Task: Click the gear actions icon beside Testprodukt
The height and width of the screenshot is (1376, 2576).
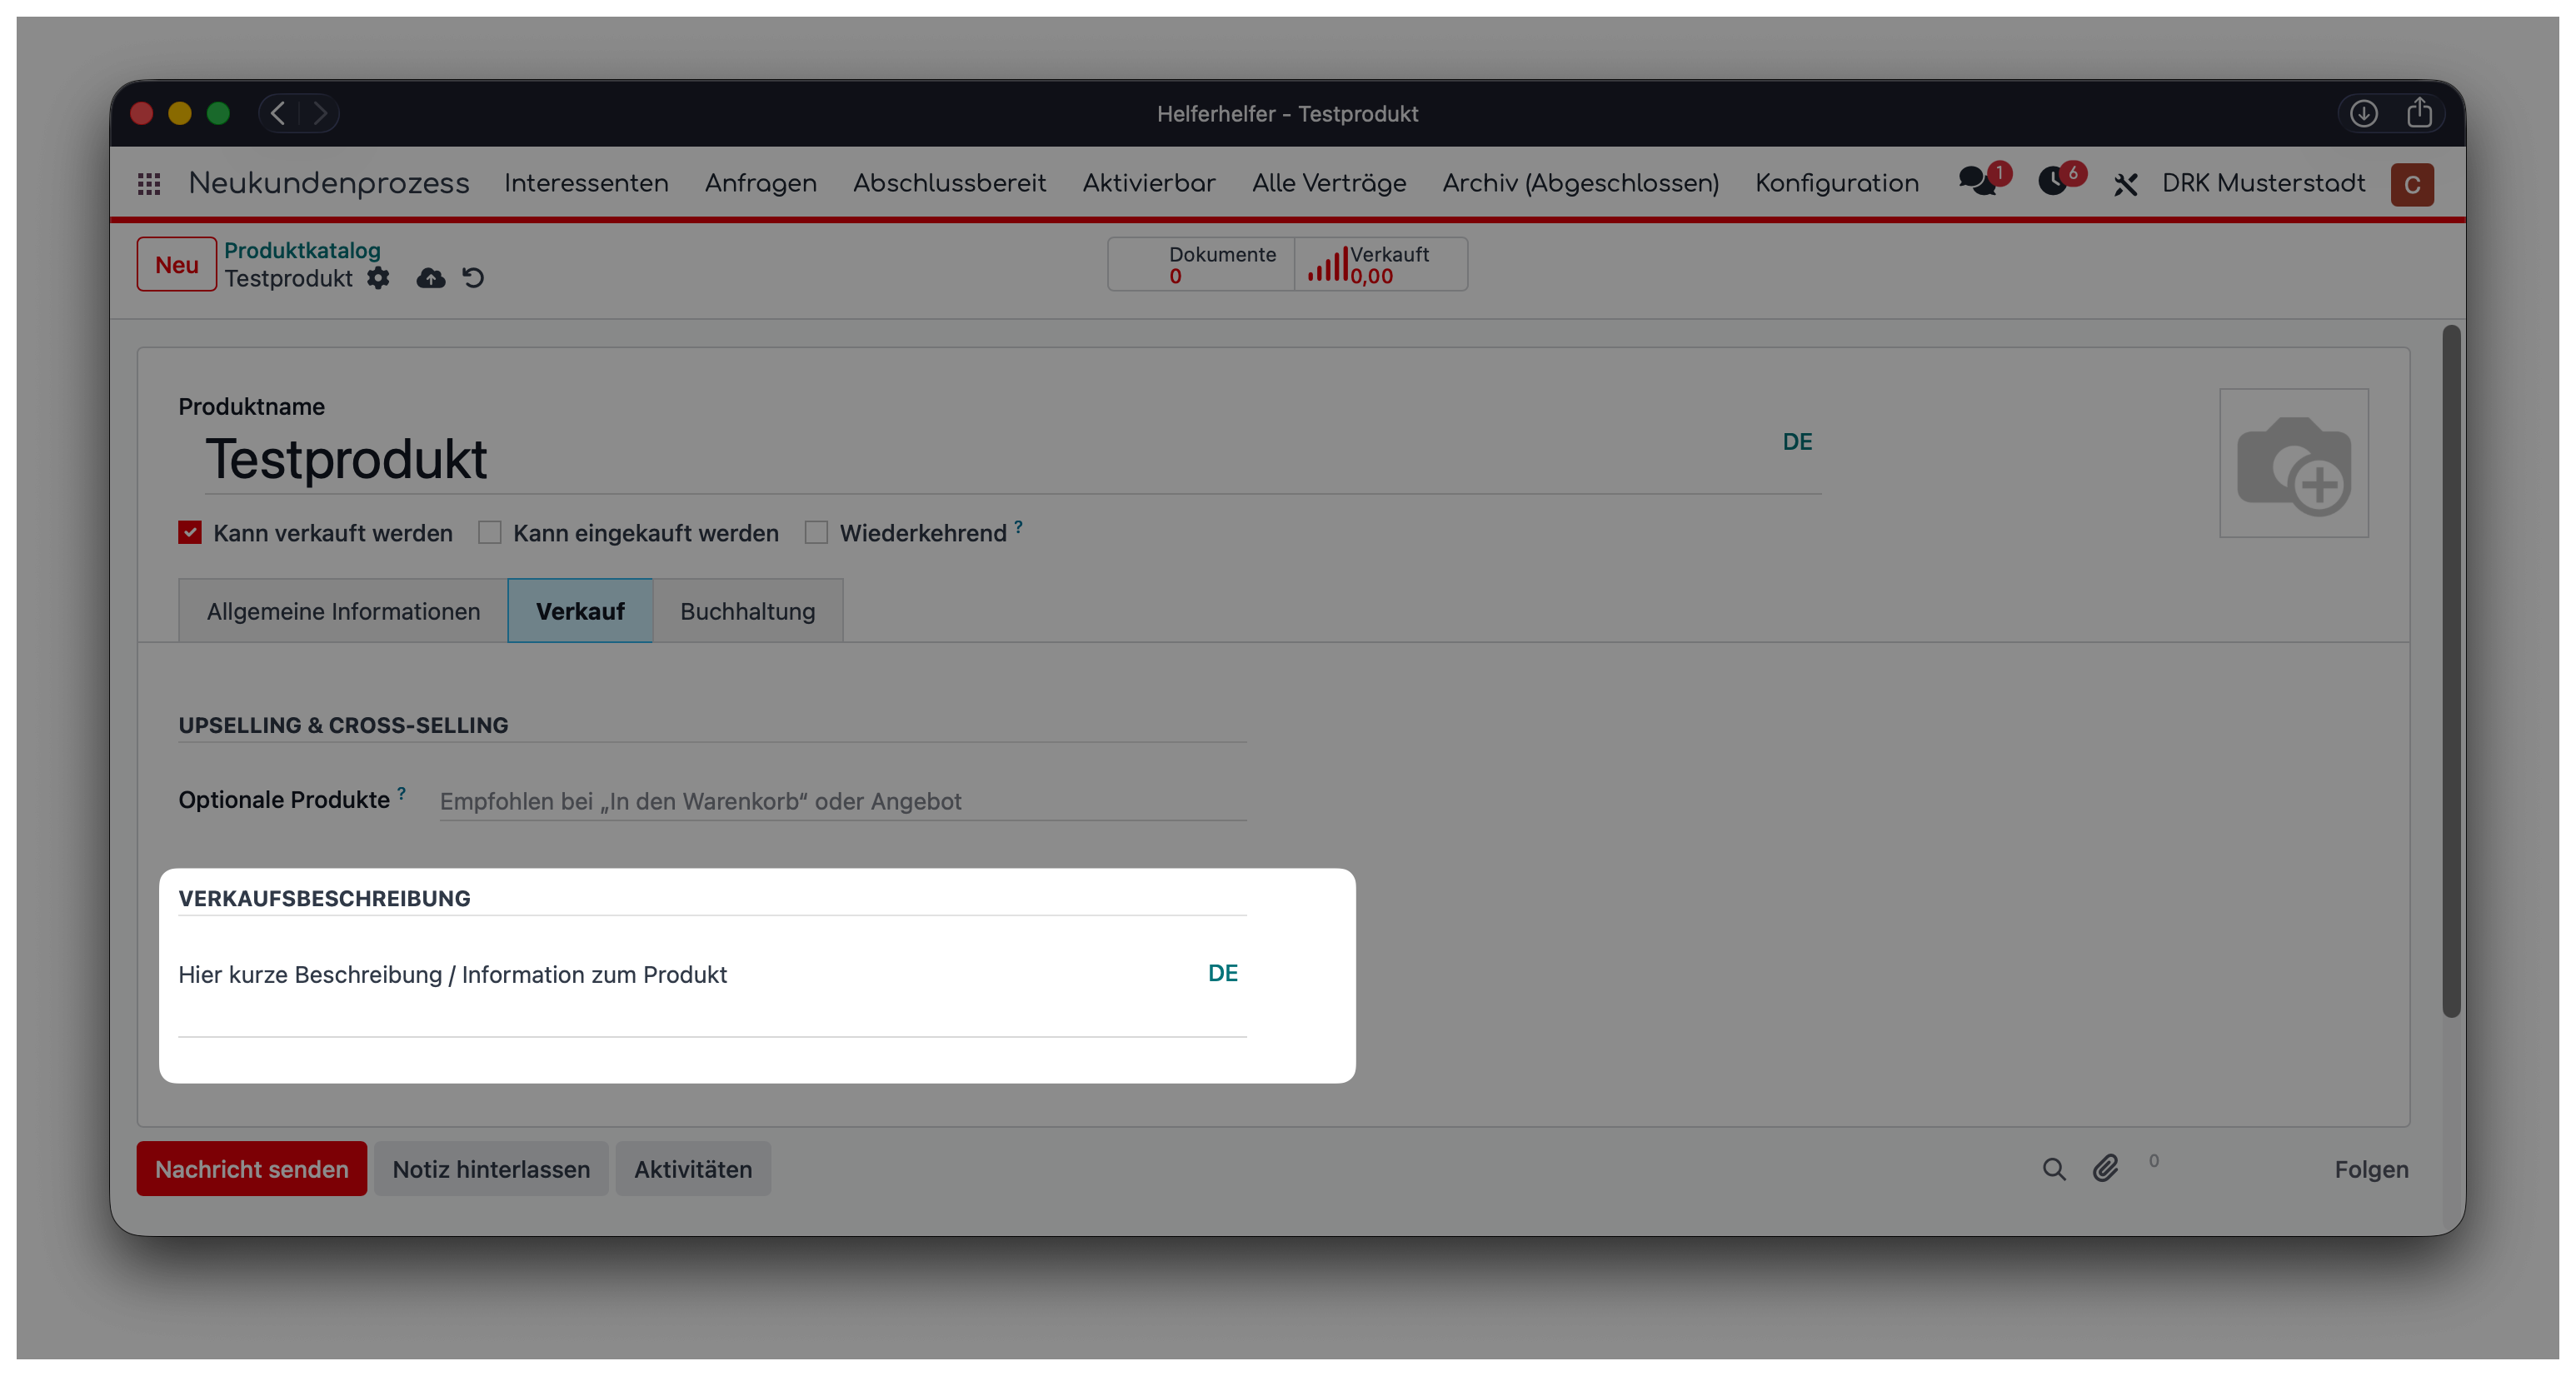Action: (x=378, y=278)
